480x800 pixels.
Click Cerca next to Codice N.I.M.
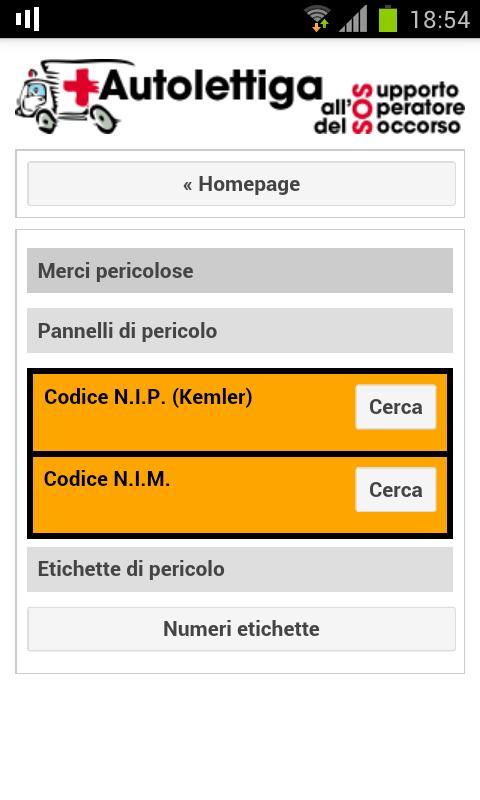point(396,490)
